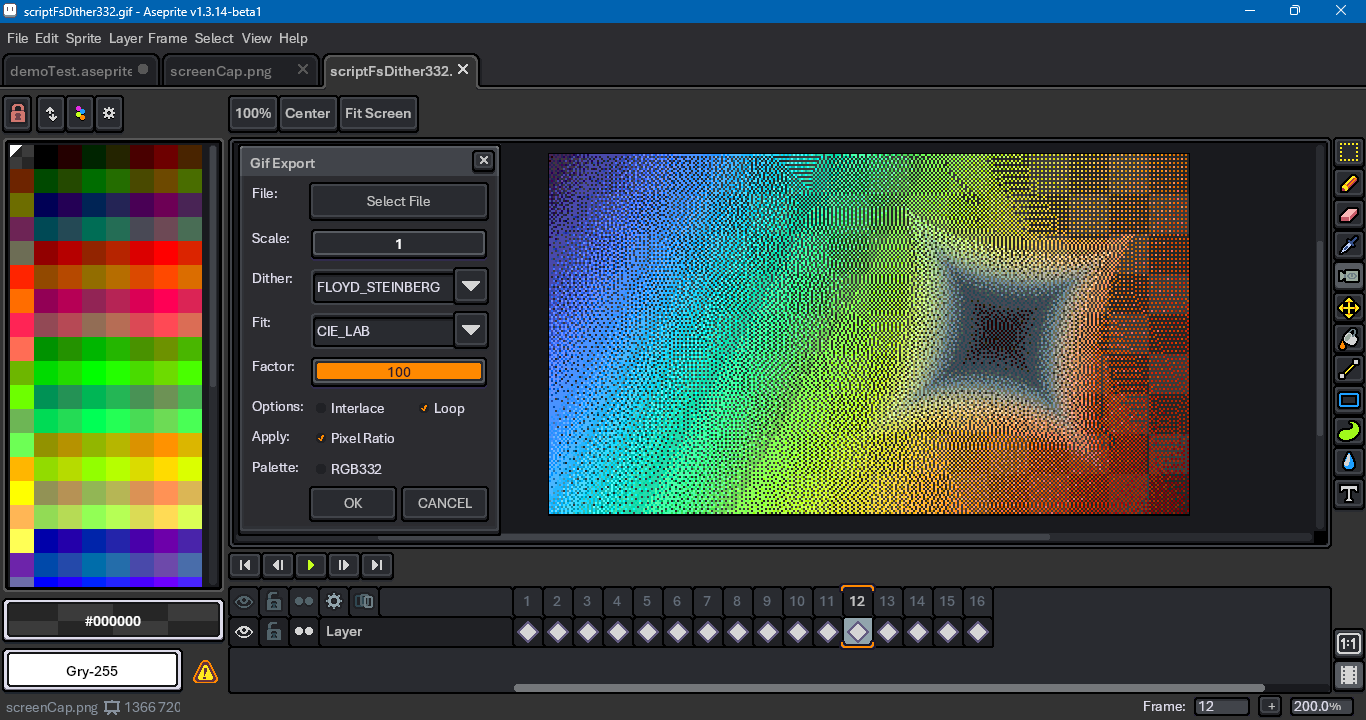
Task: Enable the Interlace option
Action: 321,408
